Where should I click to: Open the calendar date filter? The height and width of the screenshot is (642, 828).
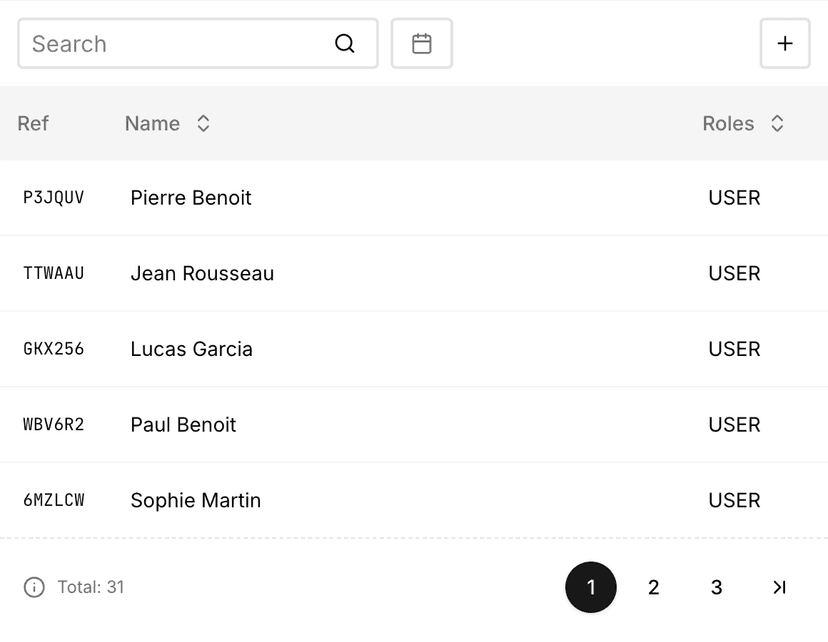pyautogui.click(x=422, y=44)
